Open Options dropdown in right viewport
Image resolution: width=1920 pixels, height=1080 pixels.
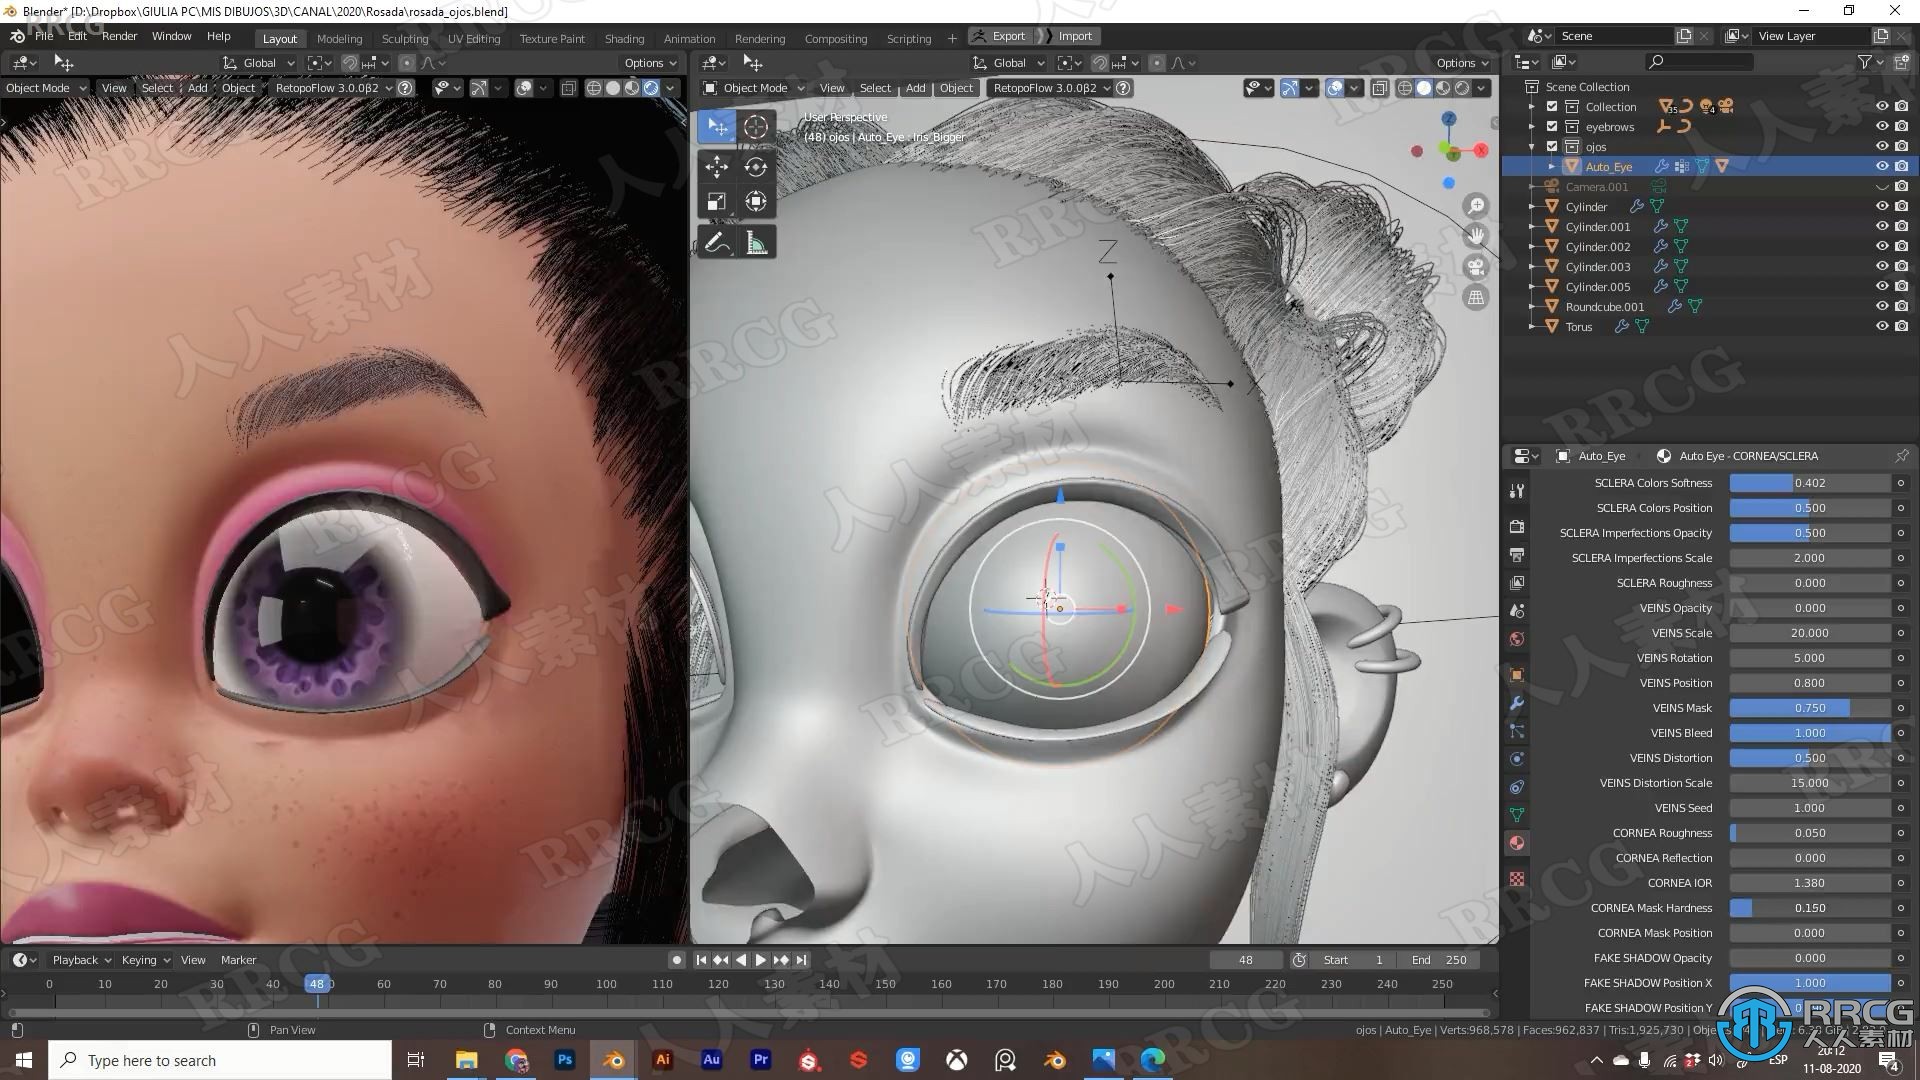click(1461, 63)
